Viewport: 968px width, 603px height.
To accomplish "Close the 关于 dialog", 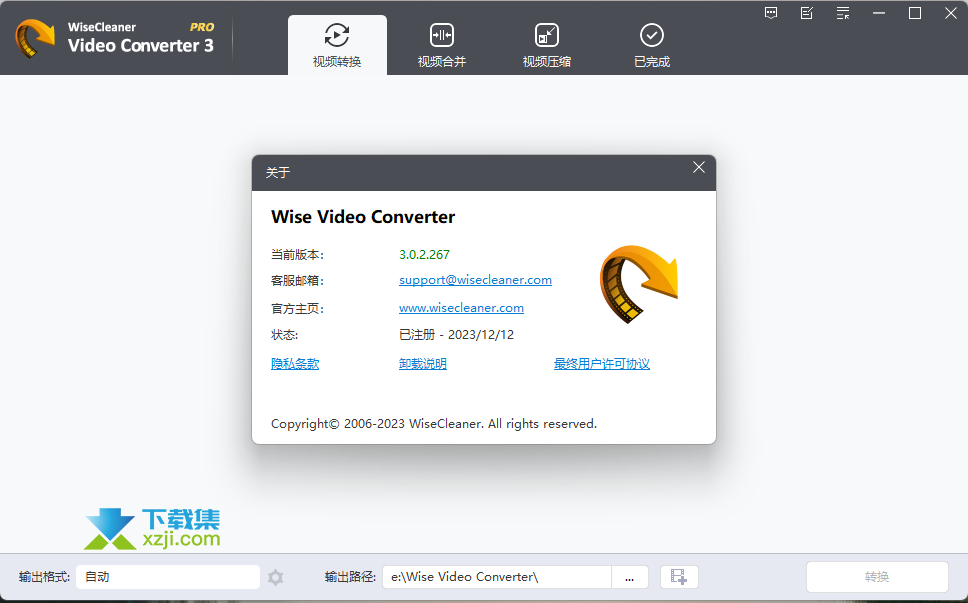I will point(699,167).
